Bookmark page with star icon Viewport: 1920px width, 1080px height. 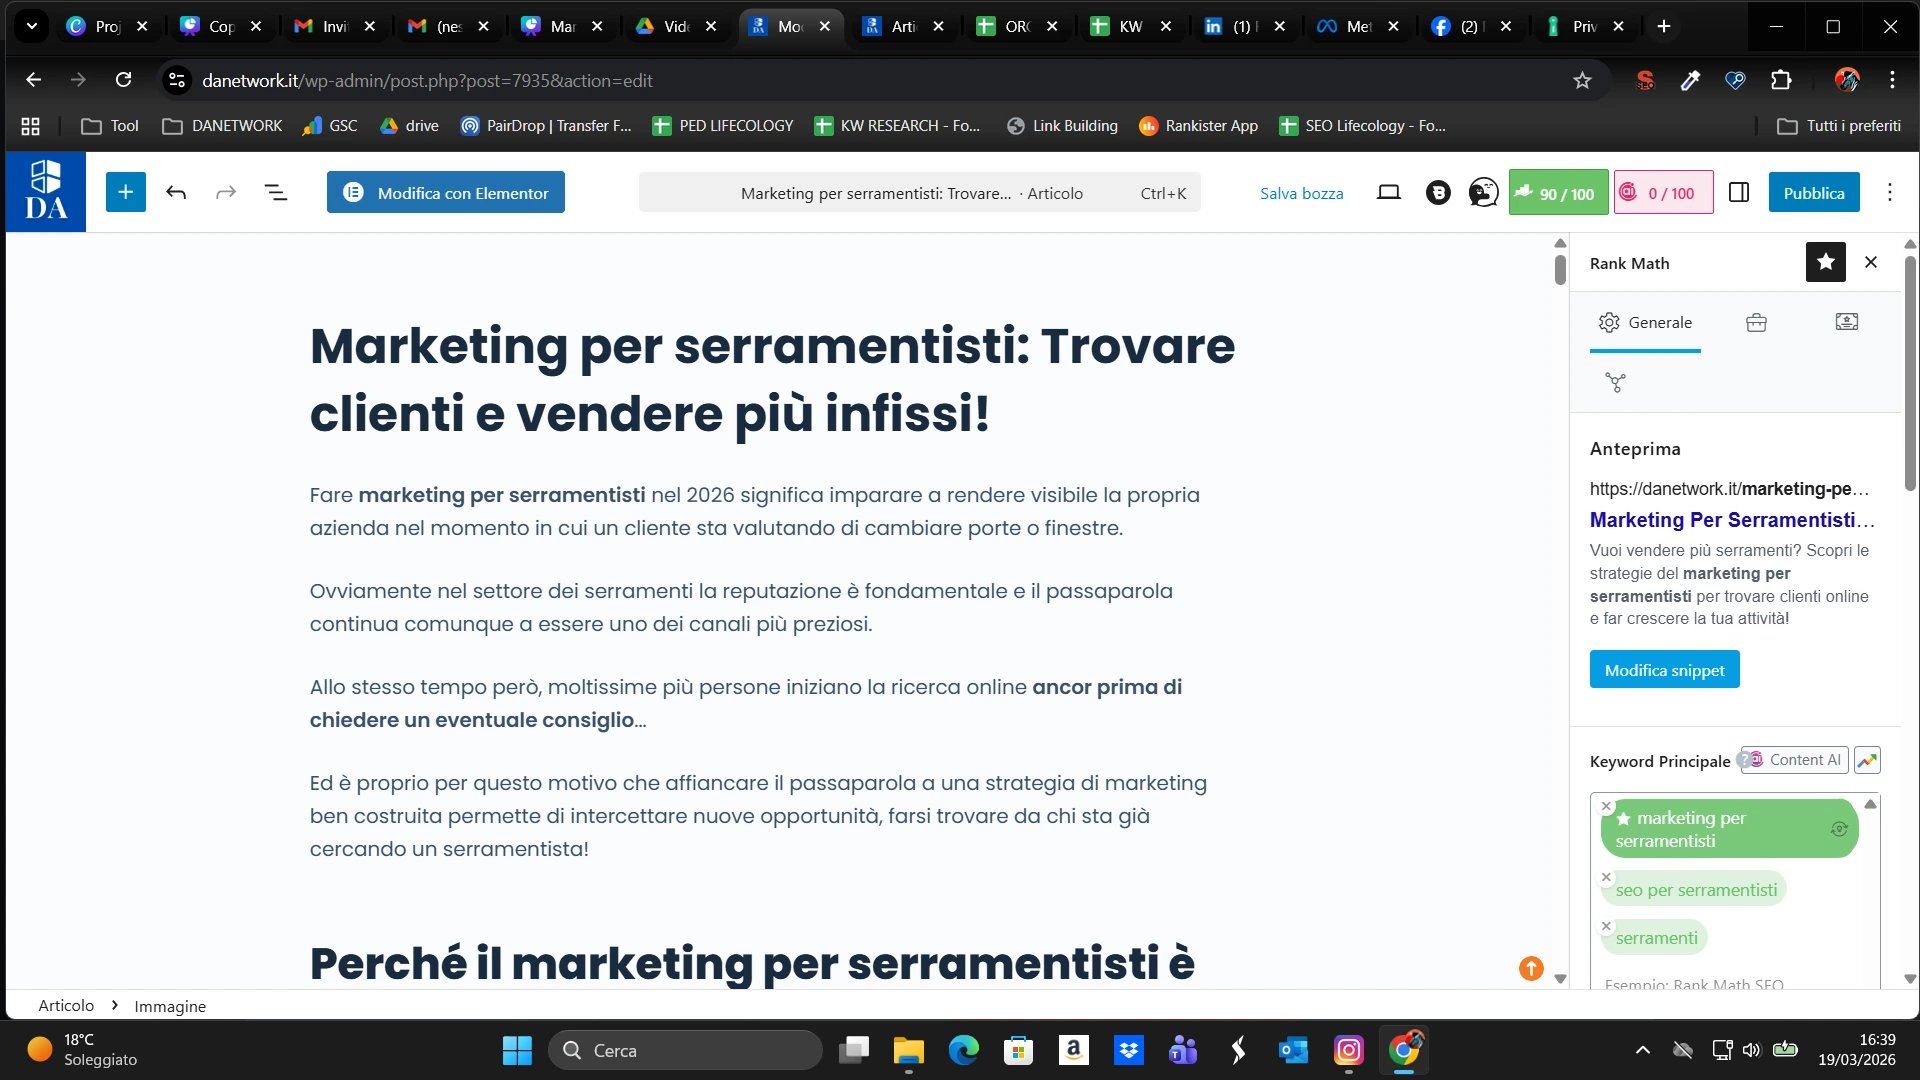pos(1582,80)
